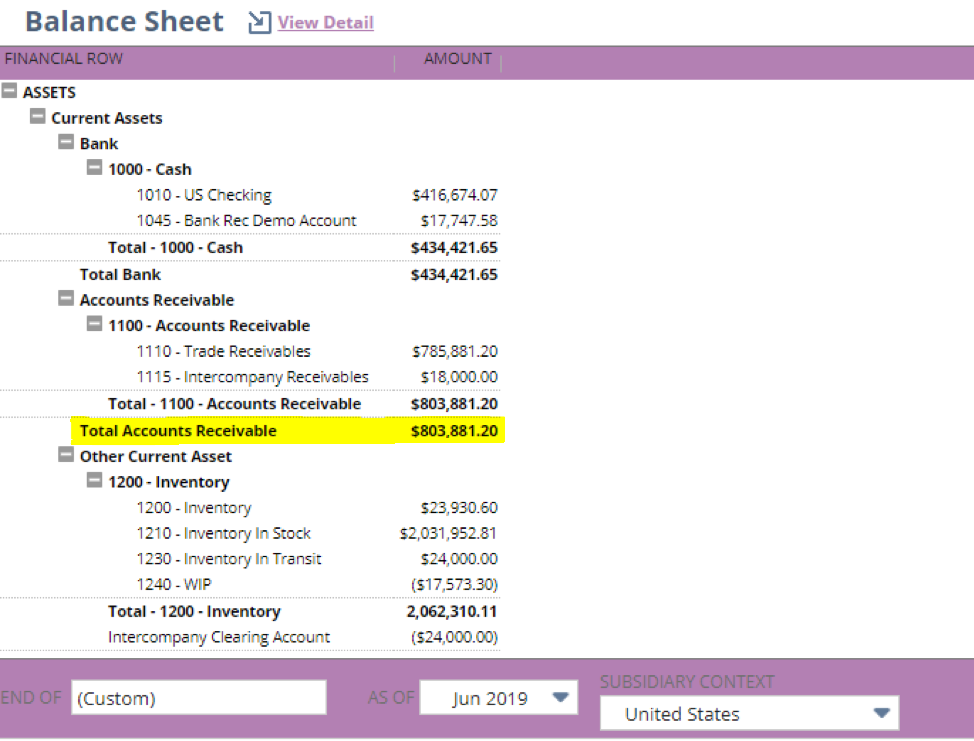The image size is (974, 741).
Task: Select the 1110 - Trade Receivables row
Action: pos(225,351)
